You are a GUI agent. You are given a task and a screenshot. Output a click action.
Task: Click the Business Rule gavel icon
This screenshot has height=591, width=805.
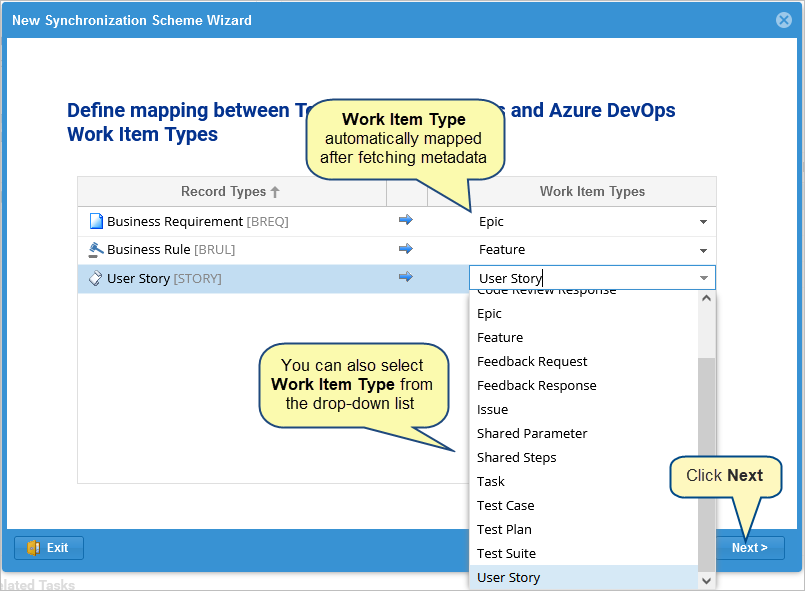(96, 250)
